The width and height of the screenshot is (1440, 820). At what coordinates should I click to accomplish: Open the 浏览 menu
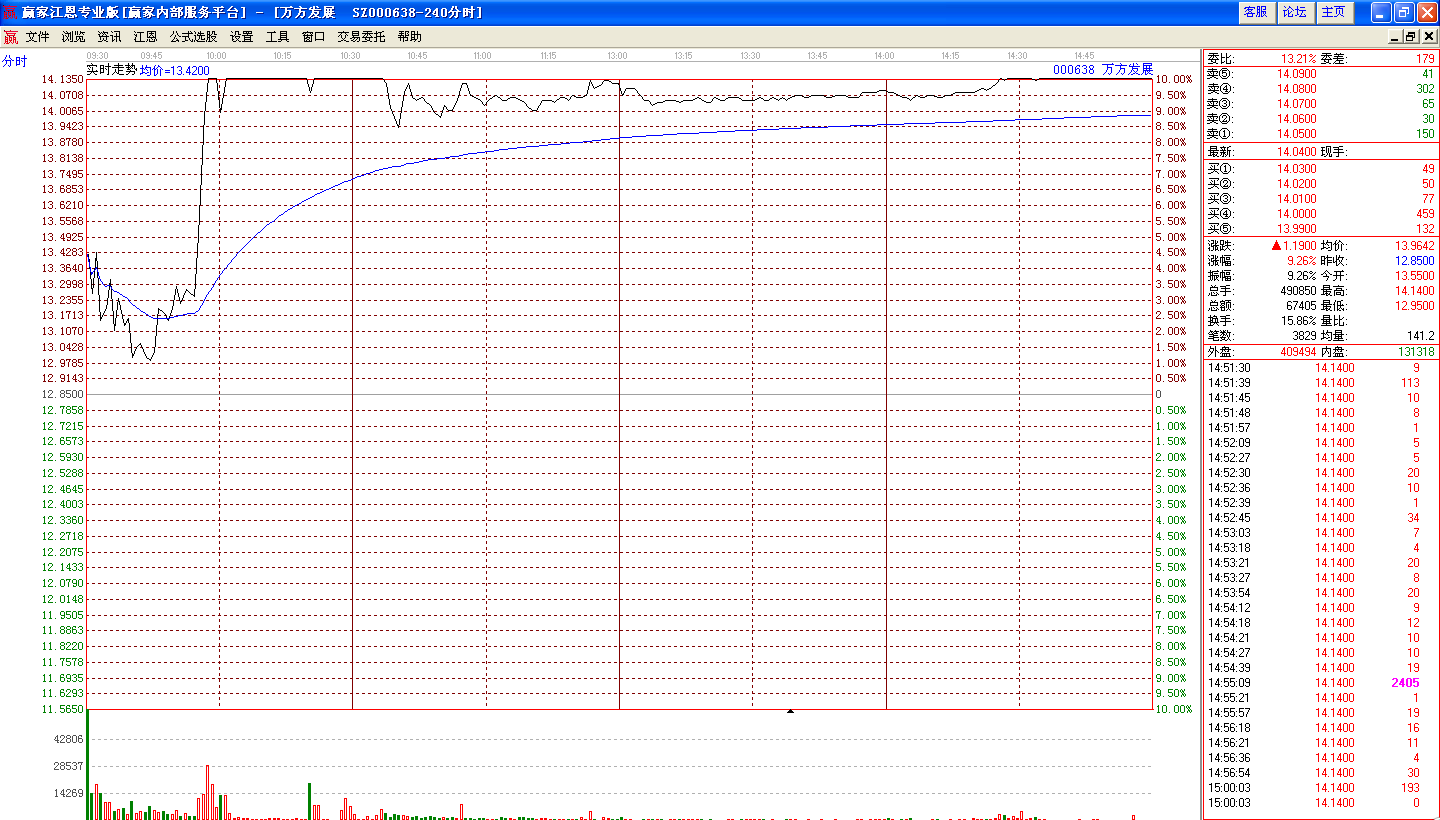(x=74, y=37)
